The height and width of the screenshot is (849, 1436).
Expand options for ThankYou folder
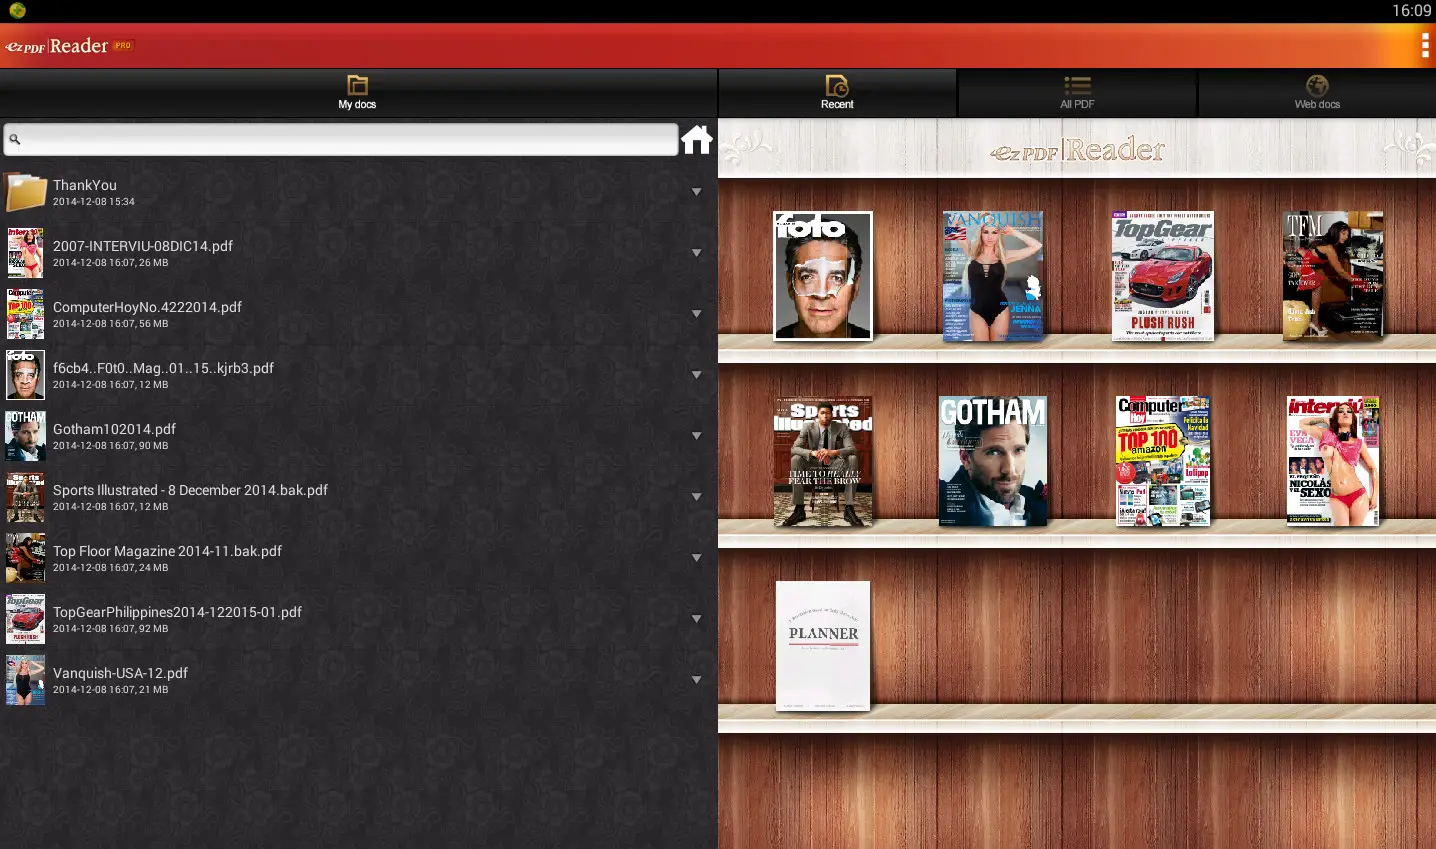[x=697, y=192]
